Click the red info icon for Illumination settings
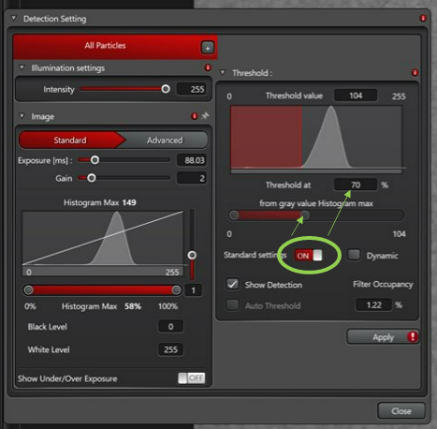The height and width of the screenshot is (429, 437). 208,68
